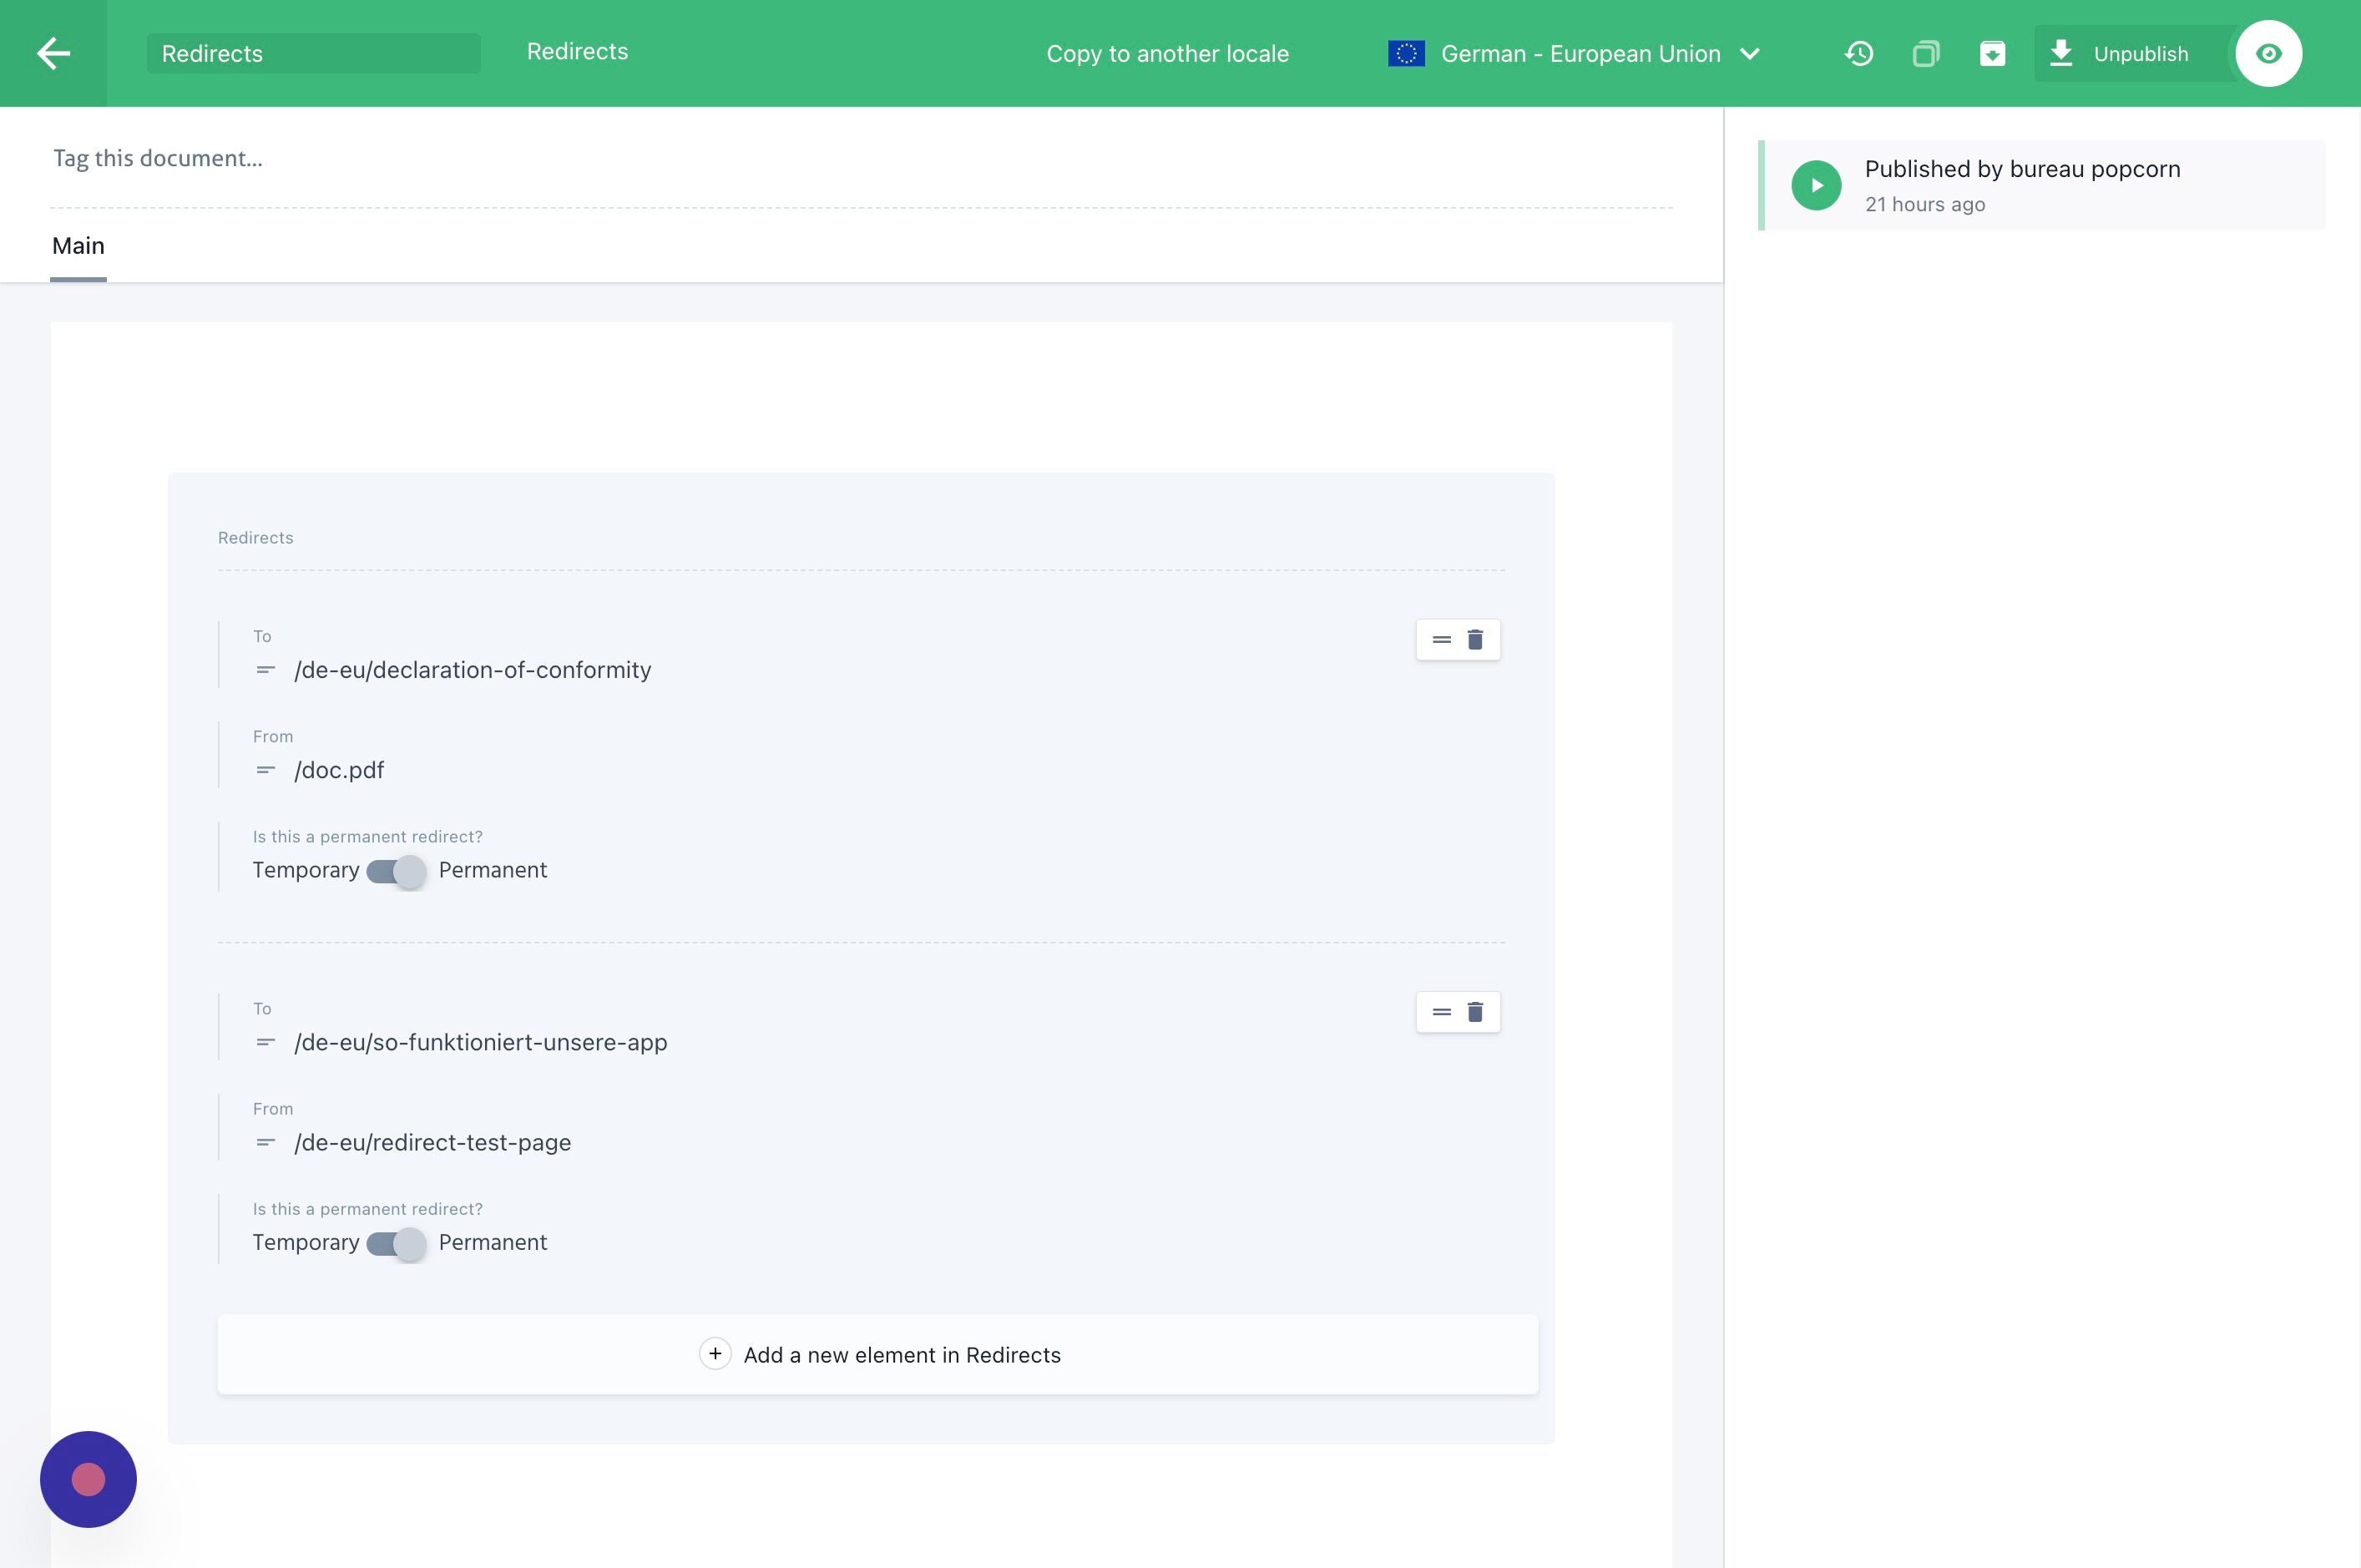Select the Main tab

tap(78, 246)
